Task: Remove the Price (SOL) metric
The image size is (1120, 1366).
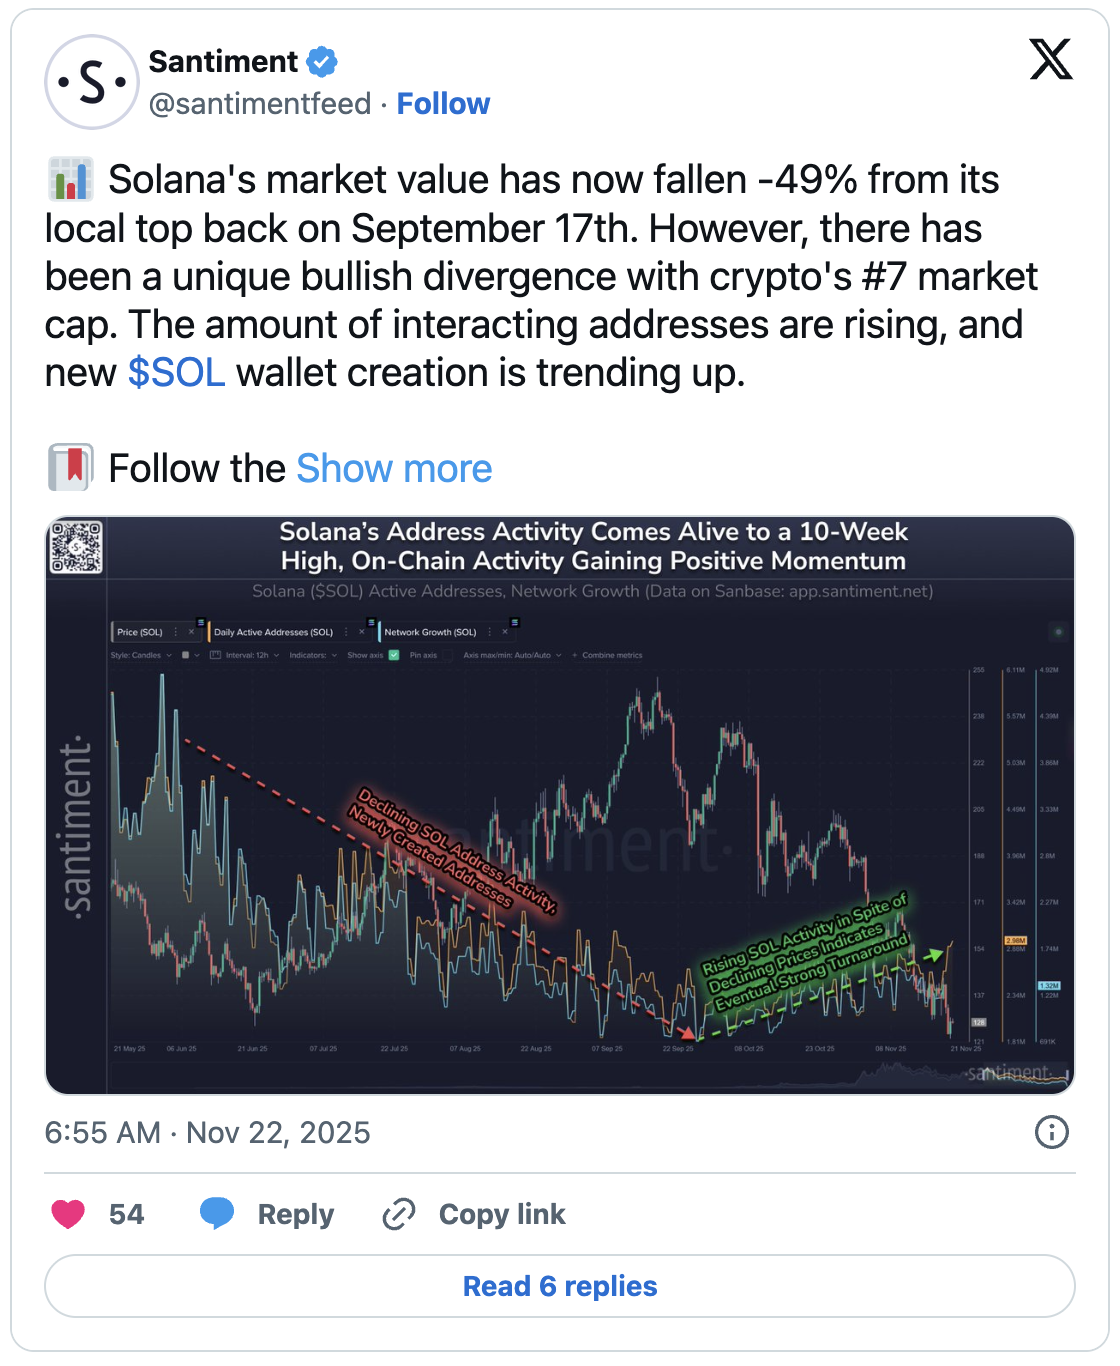Action: pos(191,632)
